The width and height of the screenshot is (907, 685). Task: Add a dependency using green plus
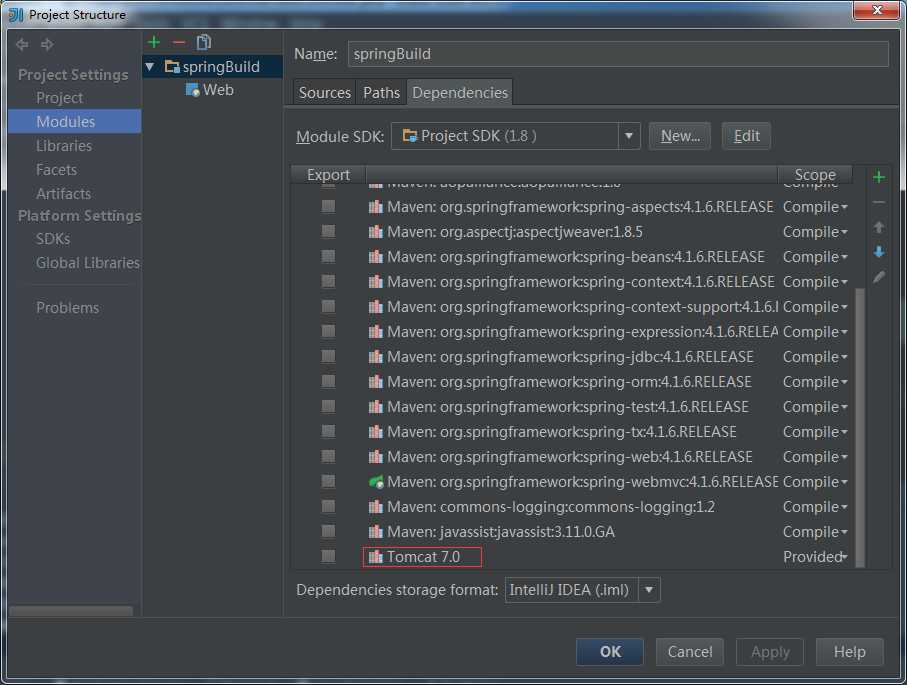tap(879, 177)
